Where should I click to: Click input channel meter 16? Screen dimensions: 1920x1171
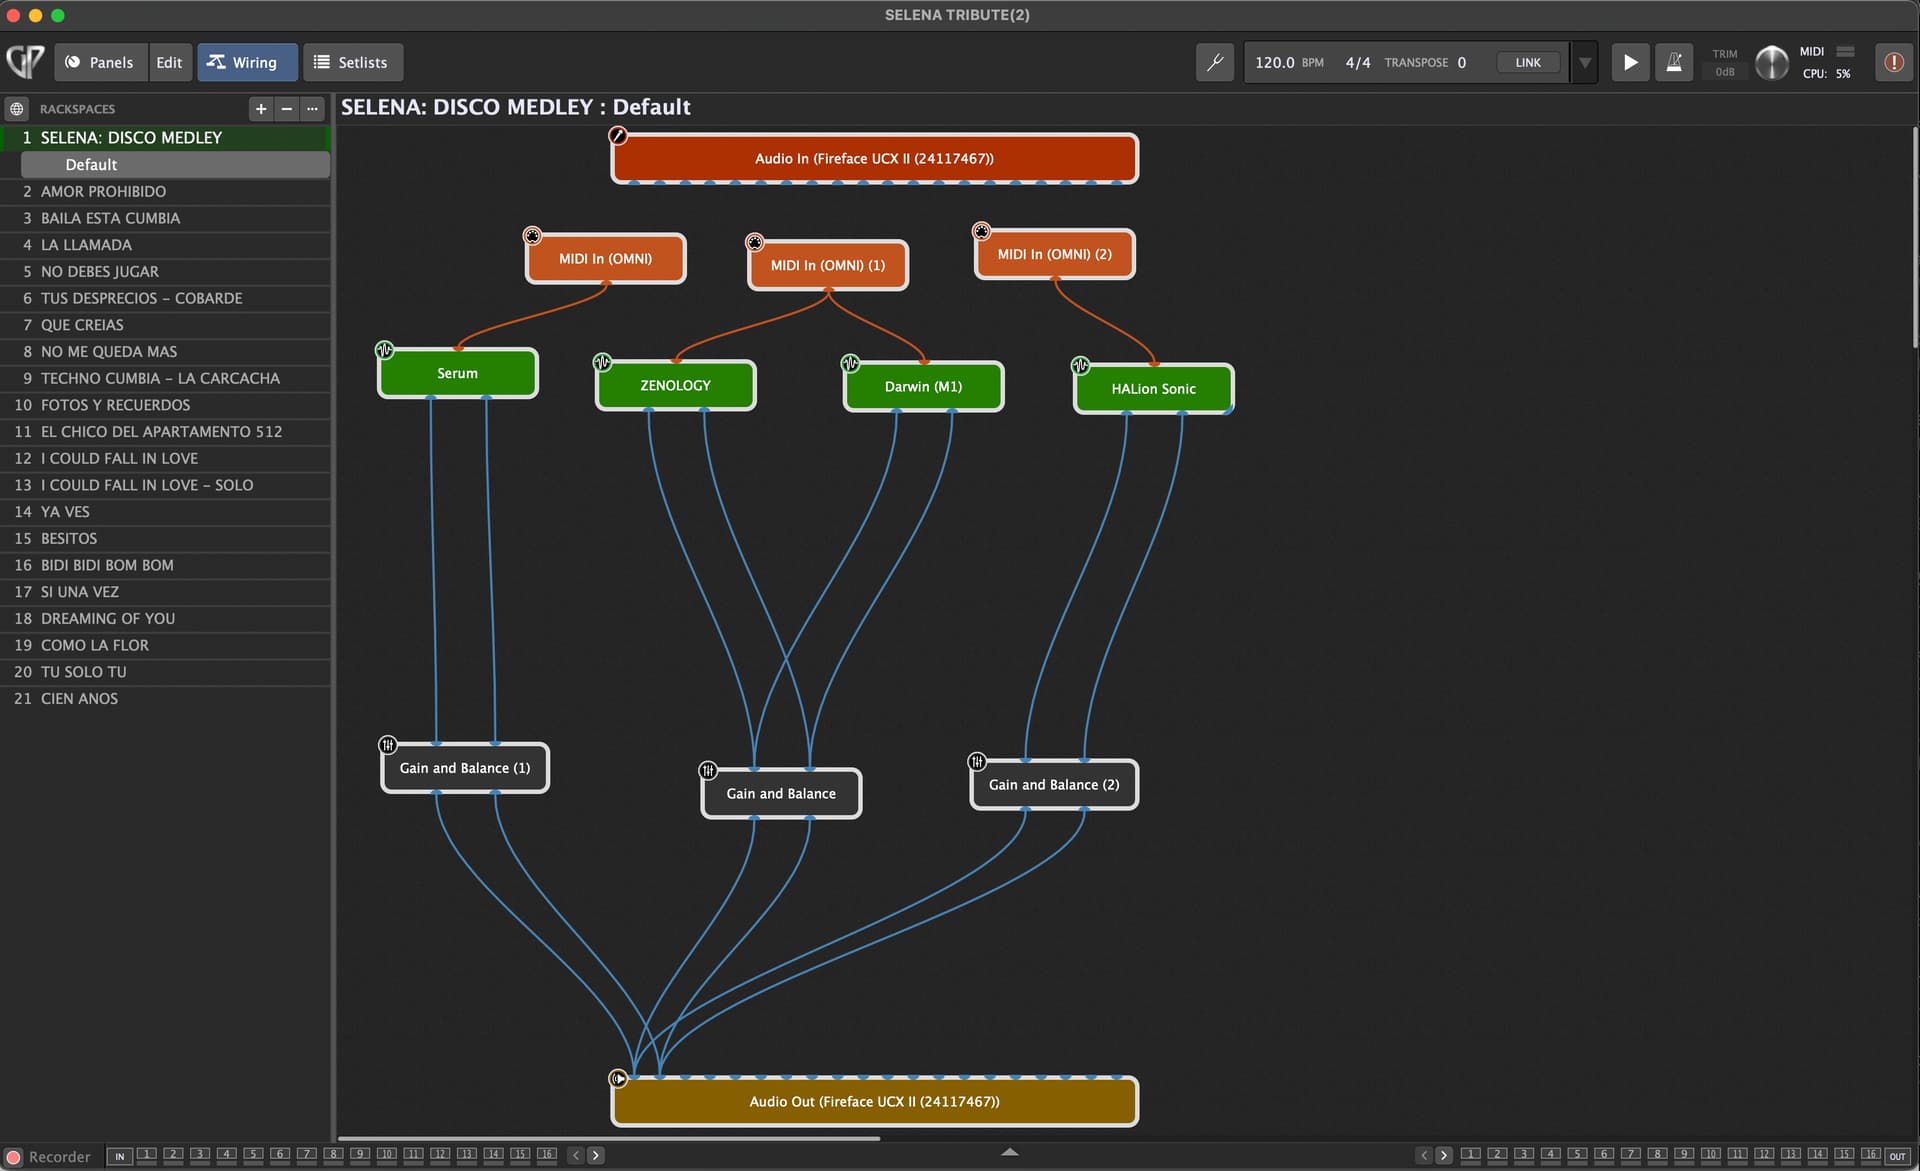[546, 1155]
